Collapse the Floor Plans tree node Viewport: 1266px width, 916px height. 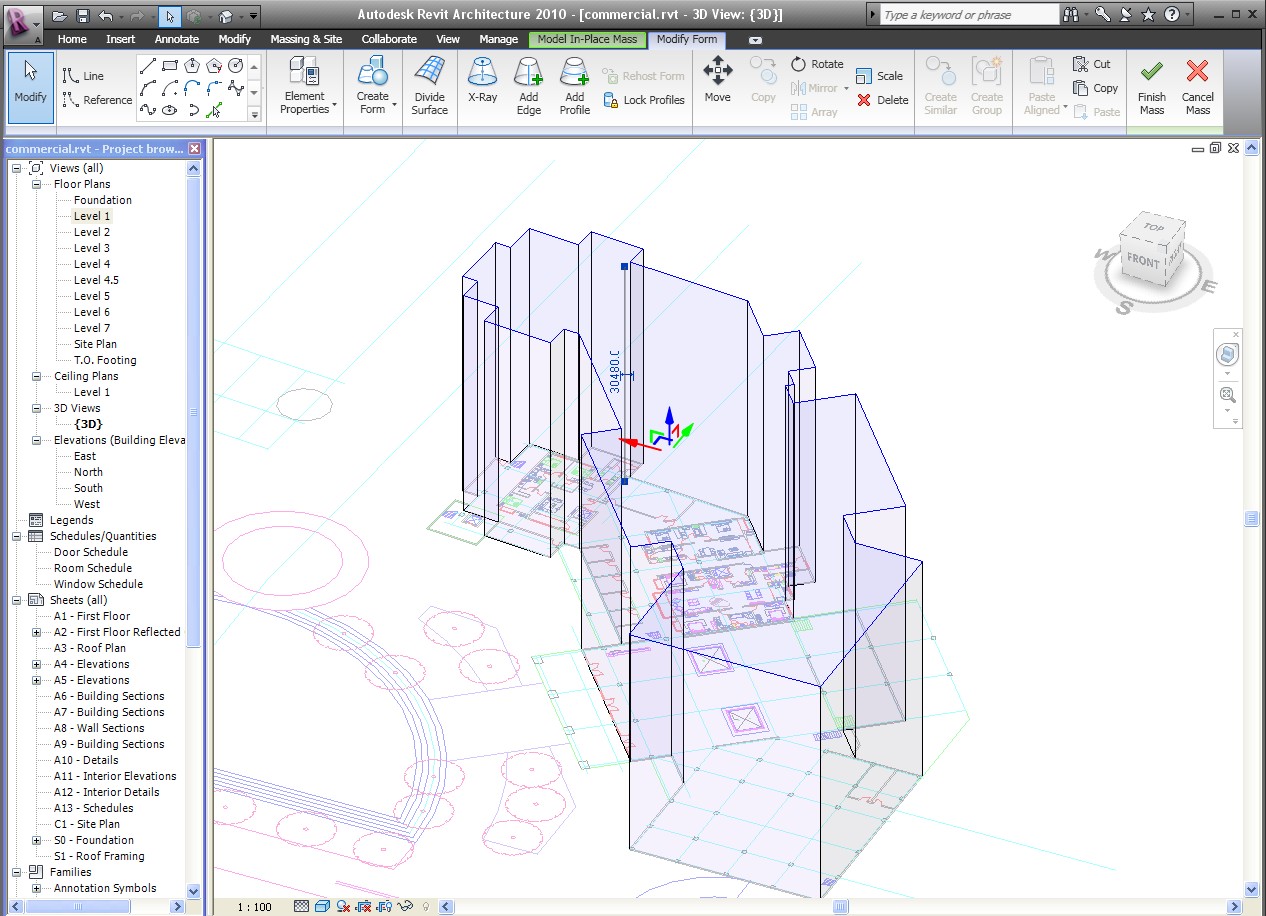pos(37,184)
